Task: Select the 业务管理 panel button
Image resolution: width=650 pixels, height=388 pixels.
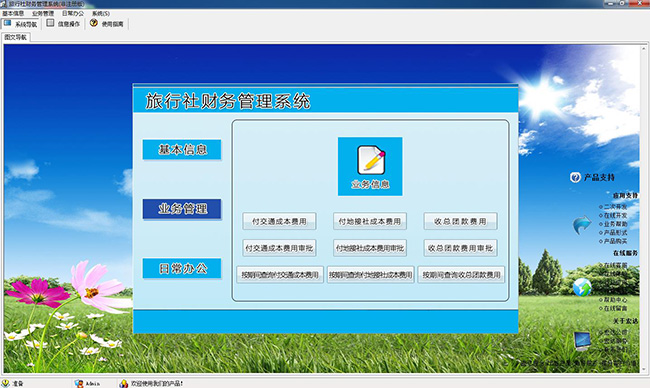Action: point(182,209)
